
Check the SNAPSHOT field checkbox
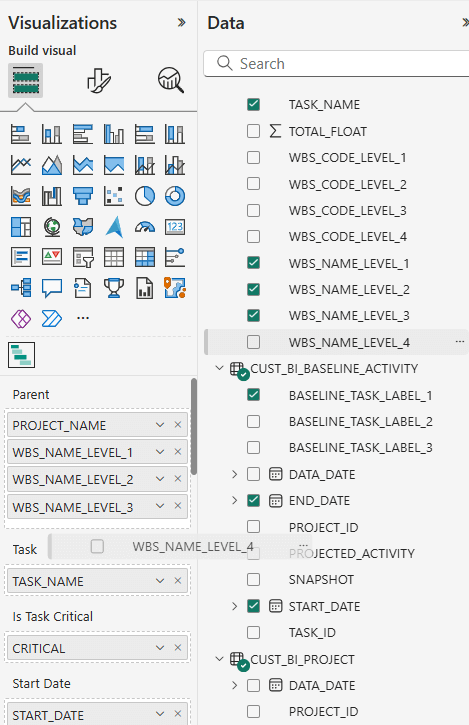pyautogui.click(x=253, y=579)
